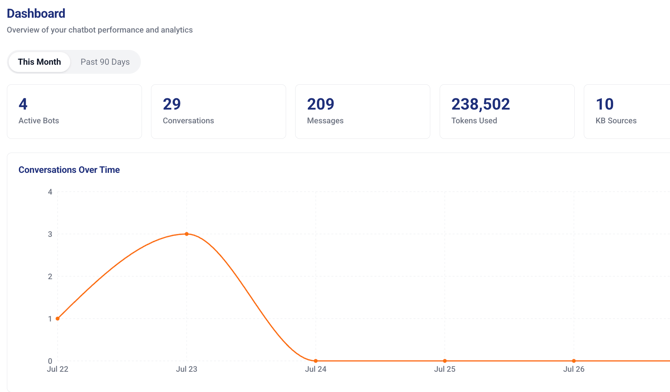Open the KB Sources stat card

point(627,112)
